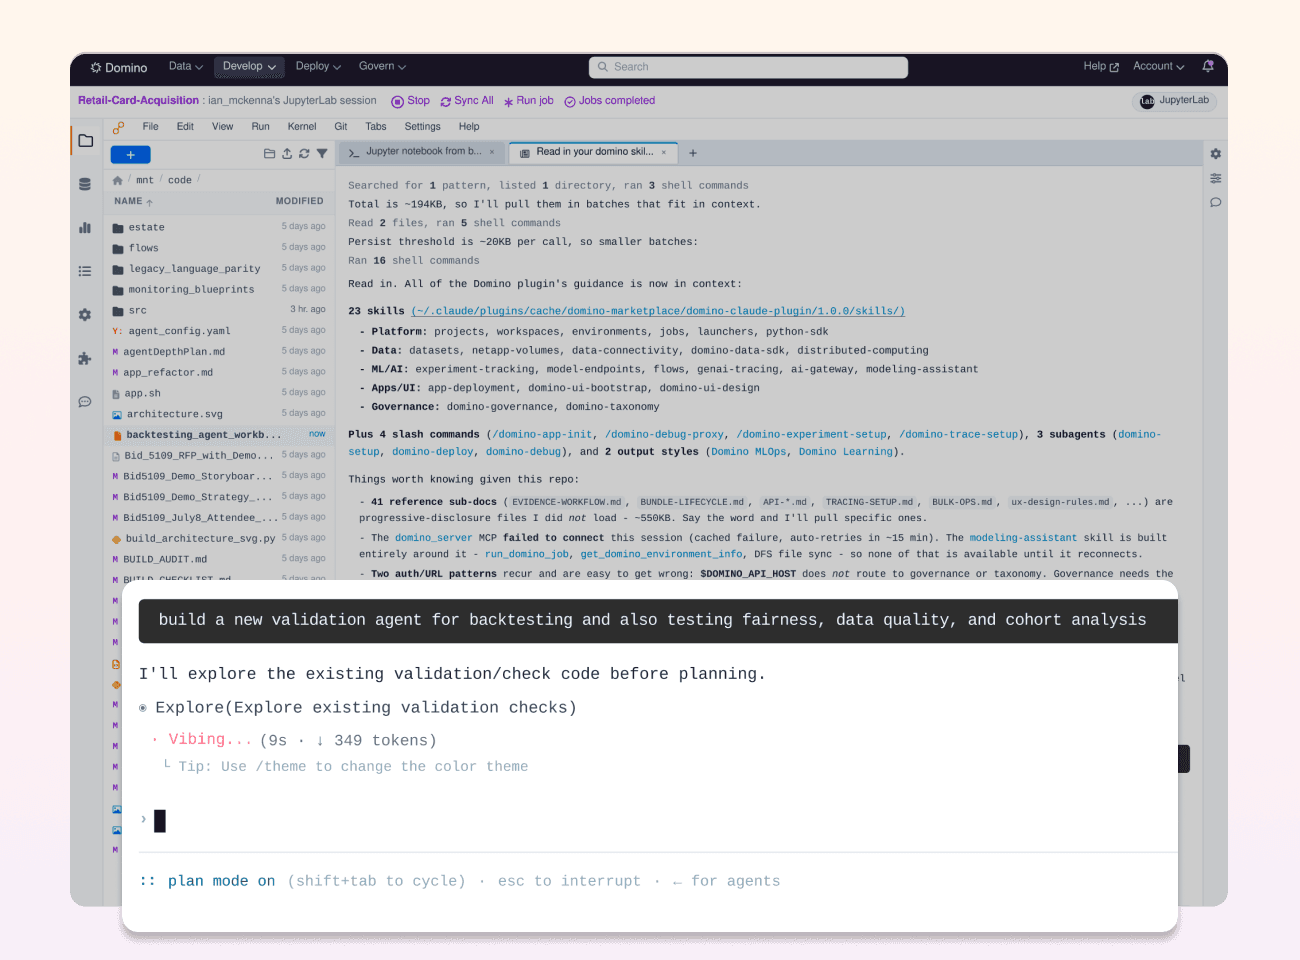Open the Help external link
1300x960 pixels.
(1101, 66)
